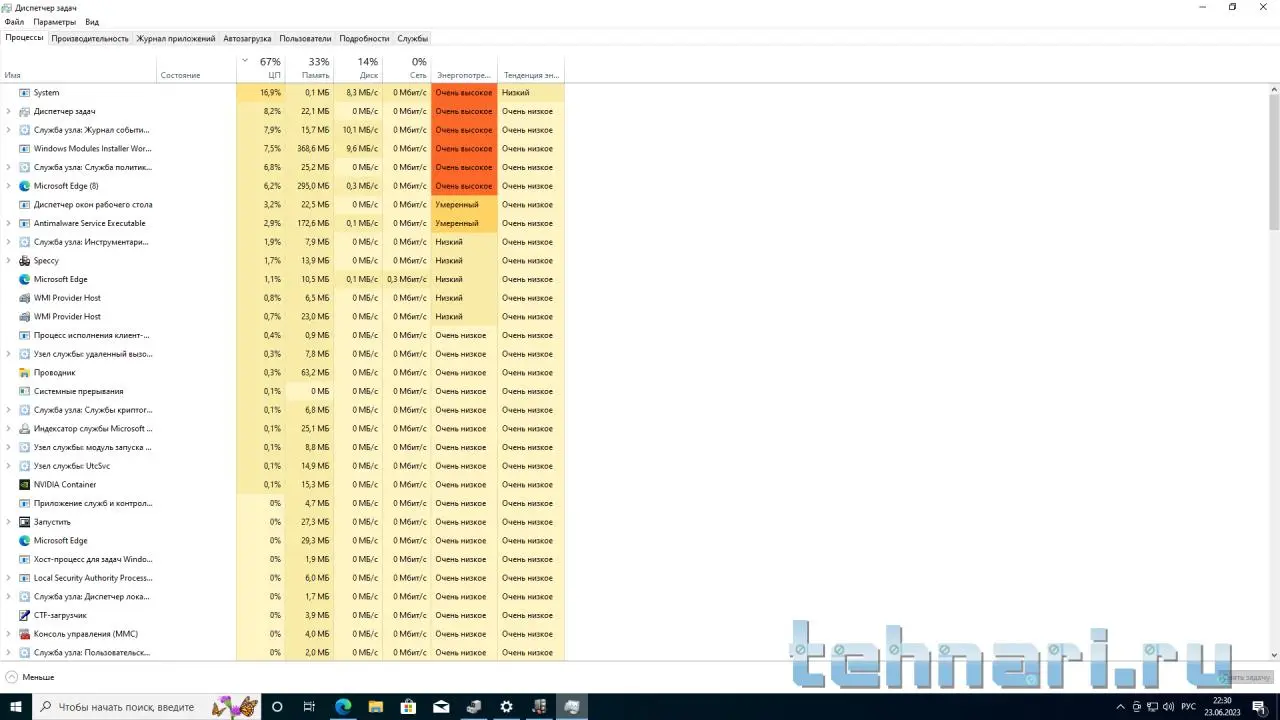Switch to the Пользователи tab
Viewport: 1280px width, 720px height.
pos(305,39)
